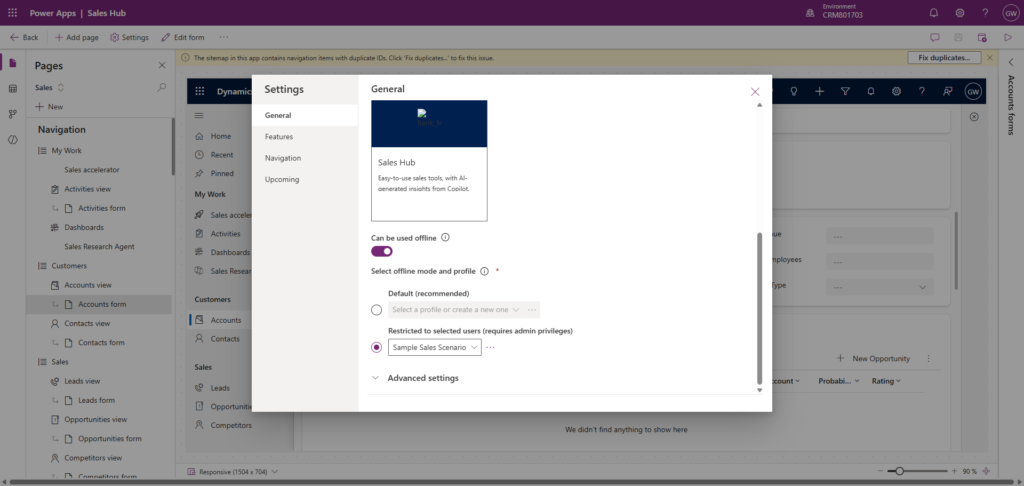
Task: Click the help question mark icon
Action: [x=985, y=12]
